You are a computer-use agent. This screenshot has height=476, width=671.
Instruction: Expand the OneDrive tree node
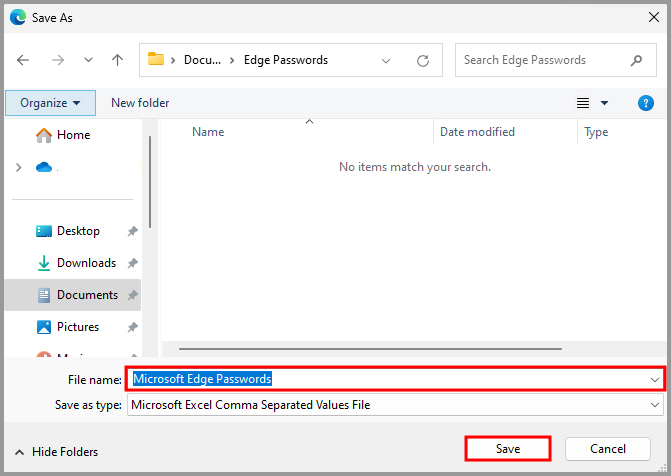pyautogui.click(x=18, y=167)
